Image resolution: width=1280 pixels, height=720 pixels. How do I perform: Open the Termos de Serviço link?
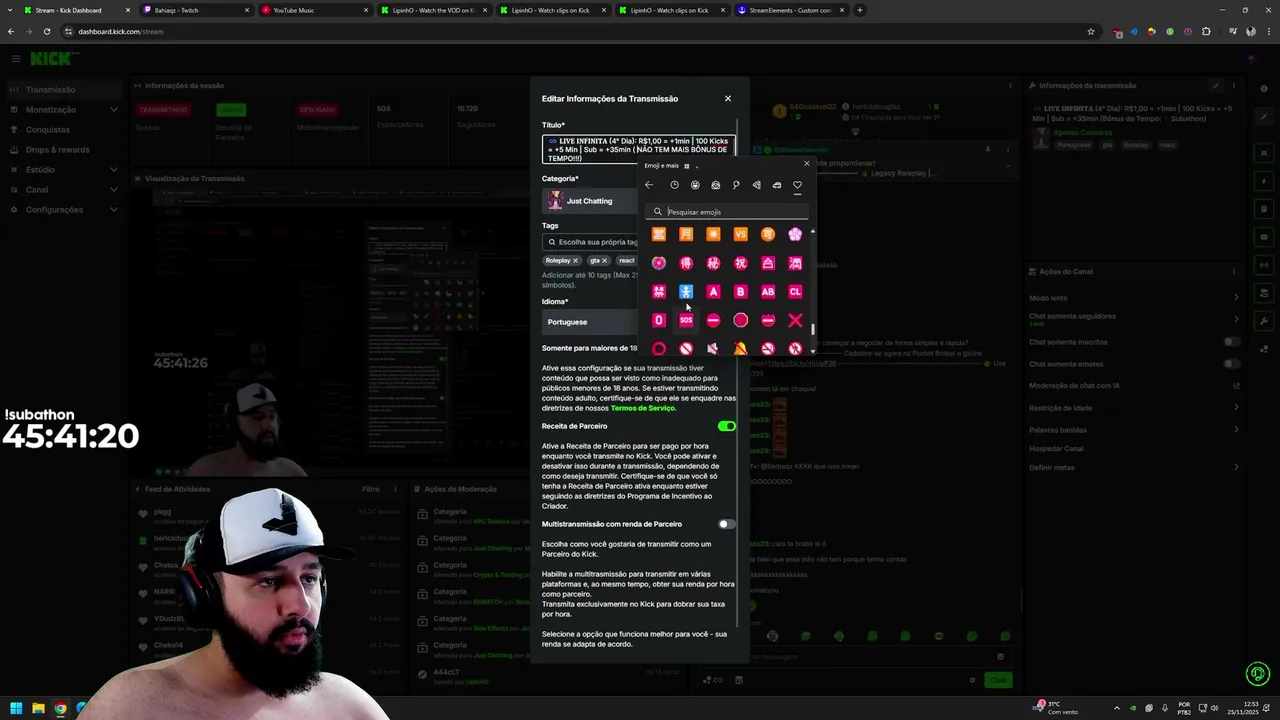point(643,408)
